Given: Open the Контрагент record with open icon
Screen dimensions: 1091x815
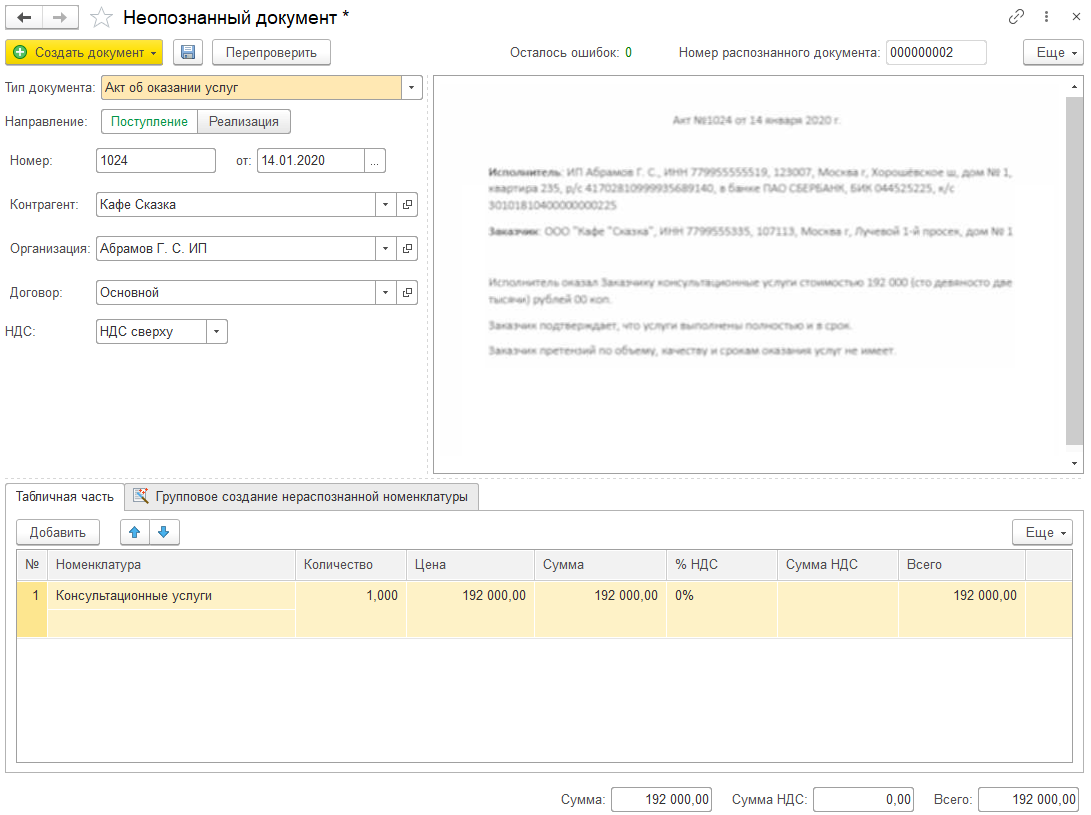Looking at the screenshot, I should tap(407, 205).
